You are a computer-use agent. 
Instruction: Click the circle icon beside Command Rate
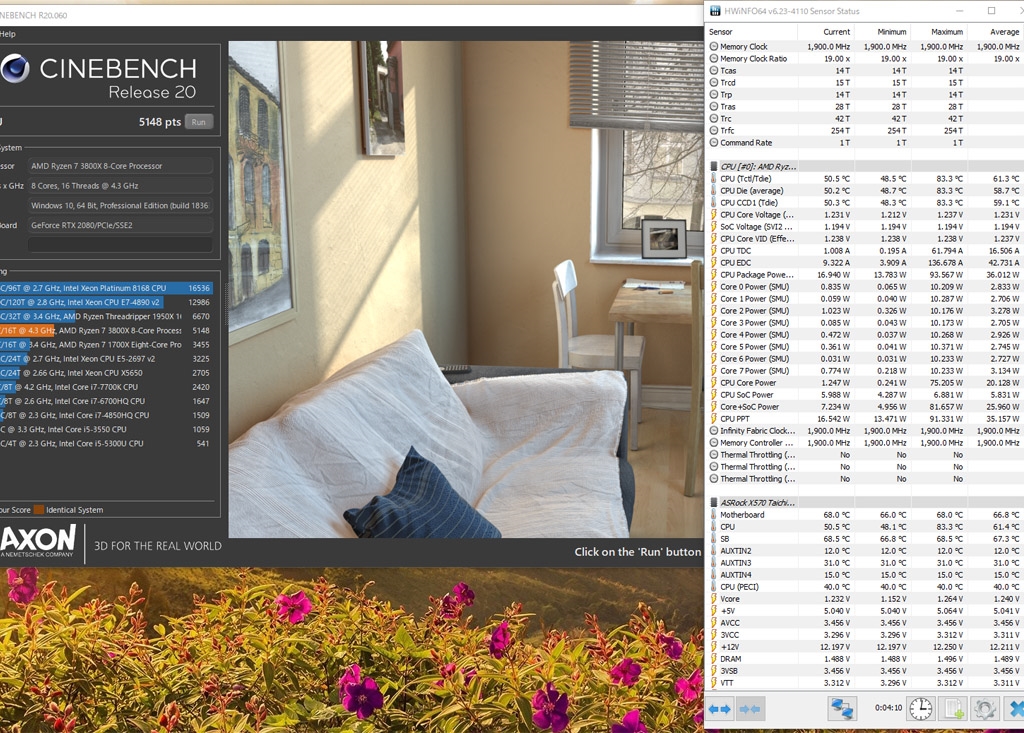[714, 142]
